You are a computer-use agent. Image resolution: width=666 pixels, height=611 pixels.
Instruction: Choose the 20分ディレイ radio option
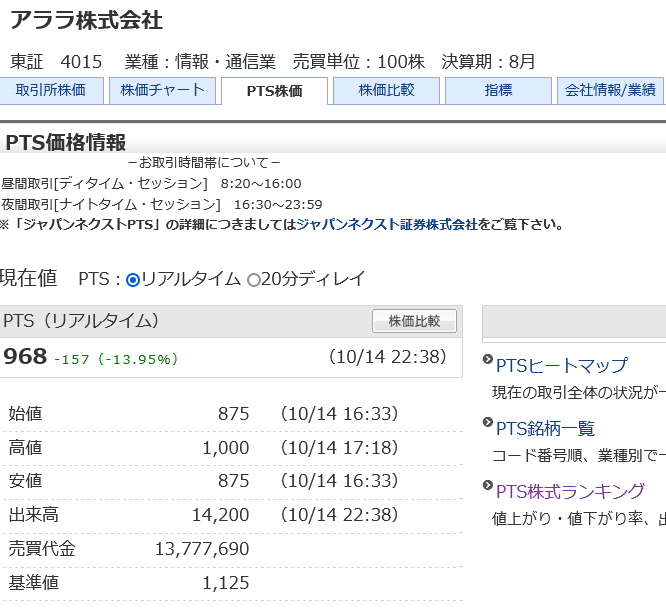click(x=254, y=280)
